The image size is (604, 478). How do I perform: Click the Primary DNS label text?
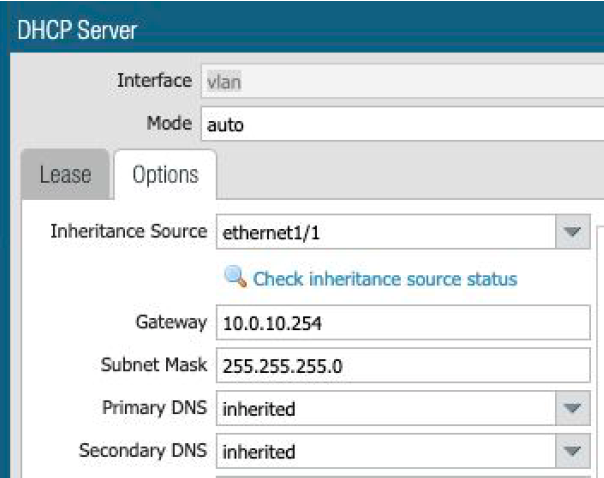click(x=154, y=408)
